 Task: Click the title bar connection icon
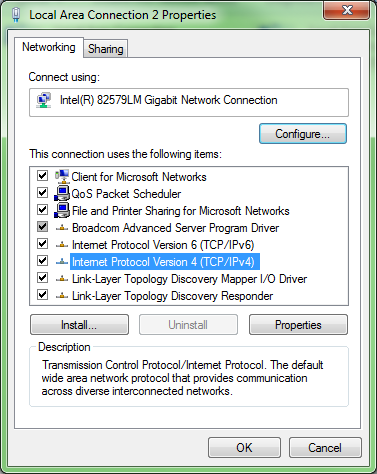16,15
